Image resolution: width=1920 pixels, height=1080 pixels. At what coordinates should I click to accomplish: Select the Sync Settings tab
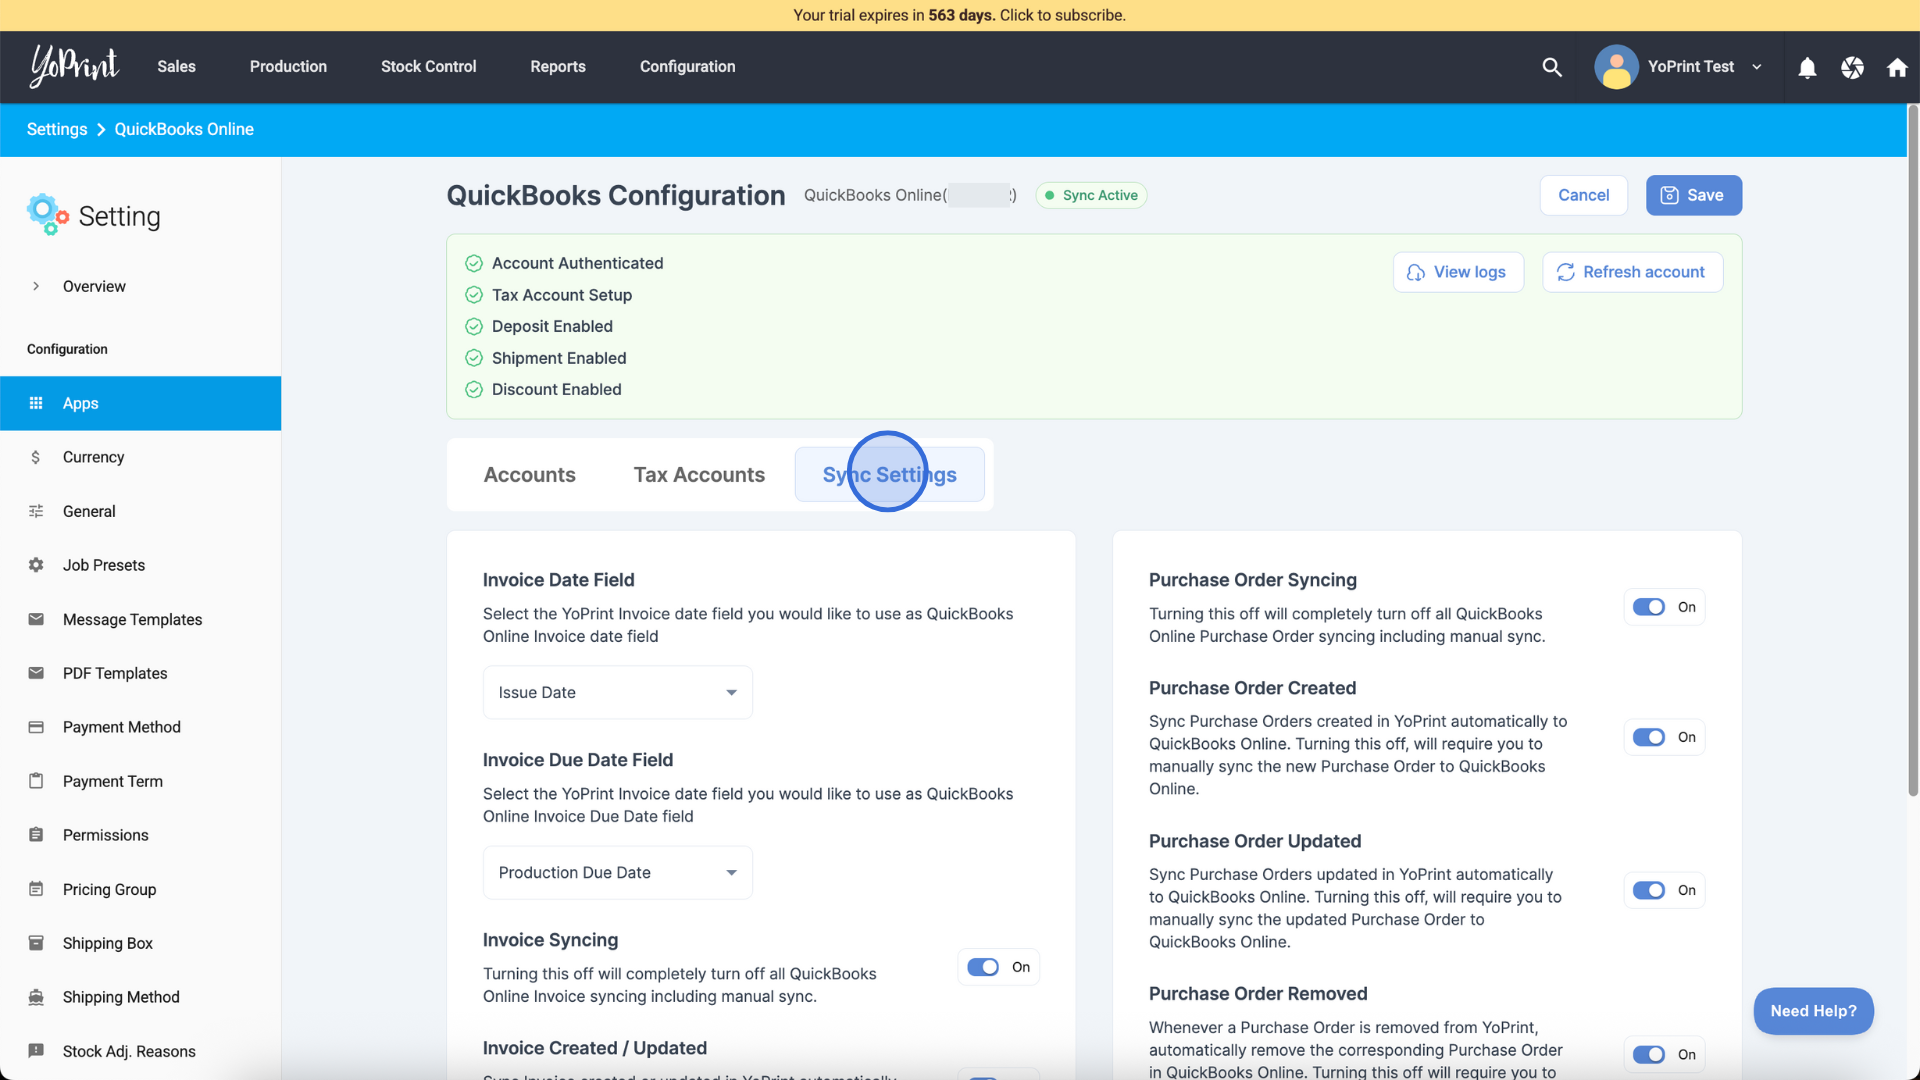889,475
